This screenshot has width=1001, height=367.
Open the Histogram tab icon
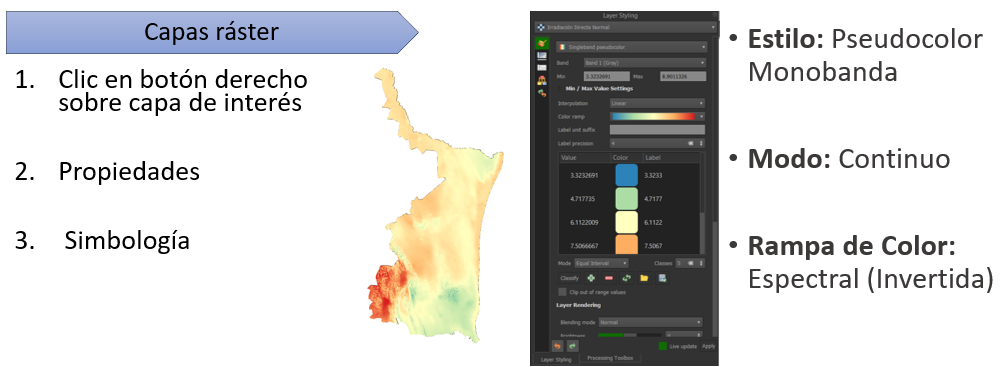coord(542,68)
